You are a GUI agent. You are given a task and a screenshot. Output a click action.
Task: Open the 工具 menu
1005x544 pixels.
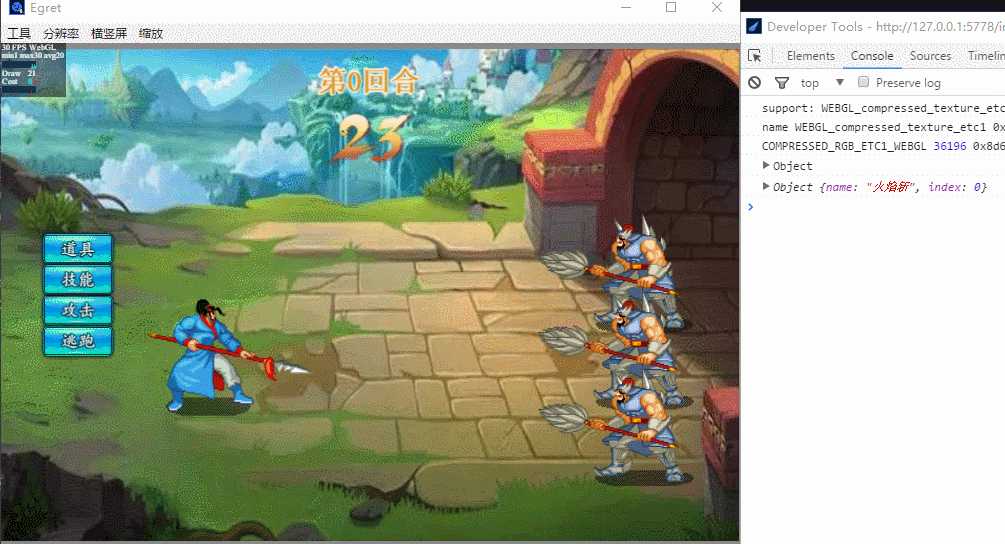coord(19,33)
